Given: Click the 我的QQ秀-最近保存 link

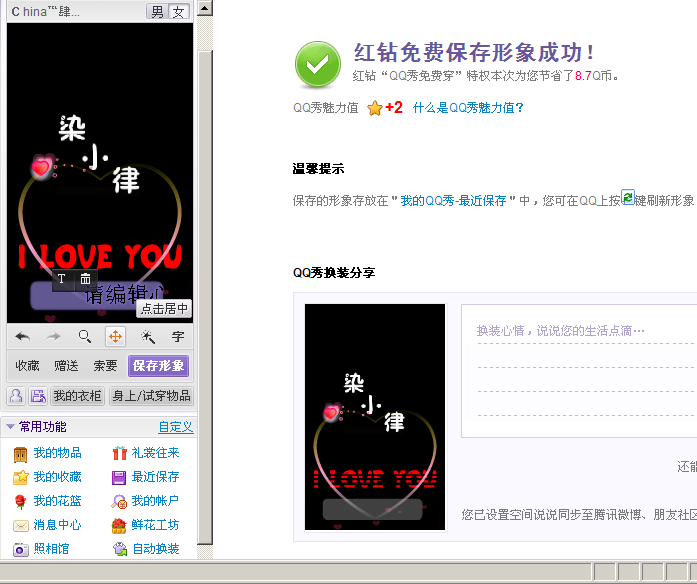Looking at the screenshot, I should click(x=453, y=201).
